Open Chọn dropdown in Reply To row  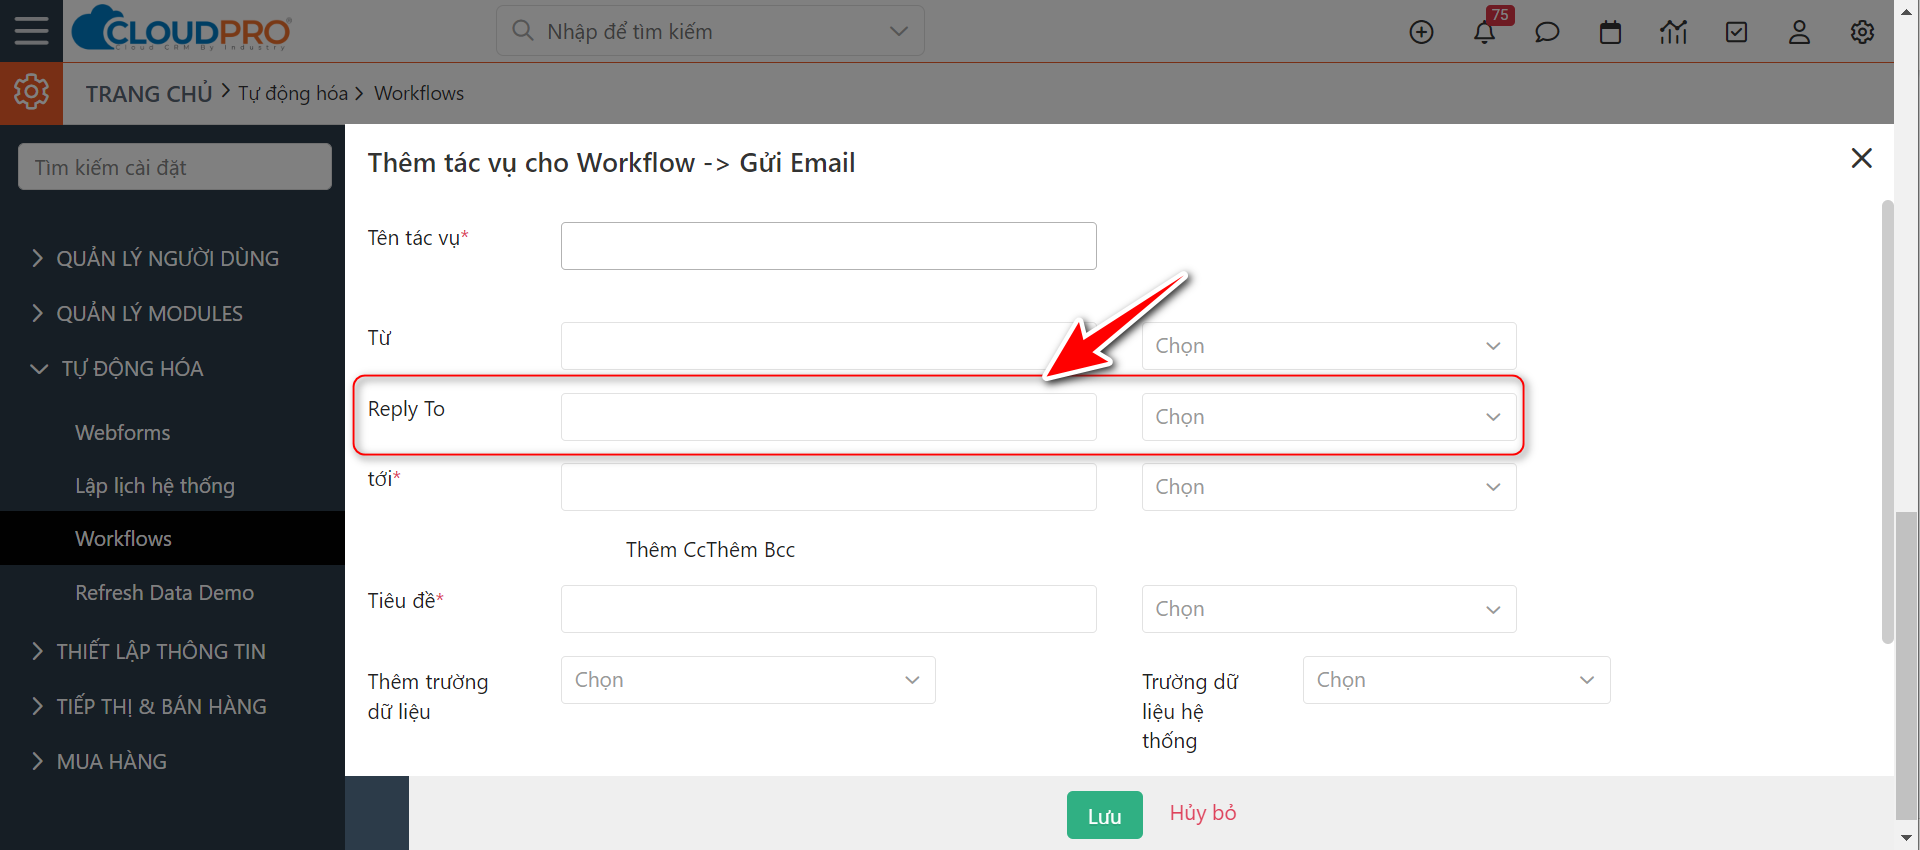[x=1329, y=417]
